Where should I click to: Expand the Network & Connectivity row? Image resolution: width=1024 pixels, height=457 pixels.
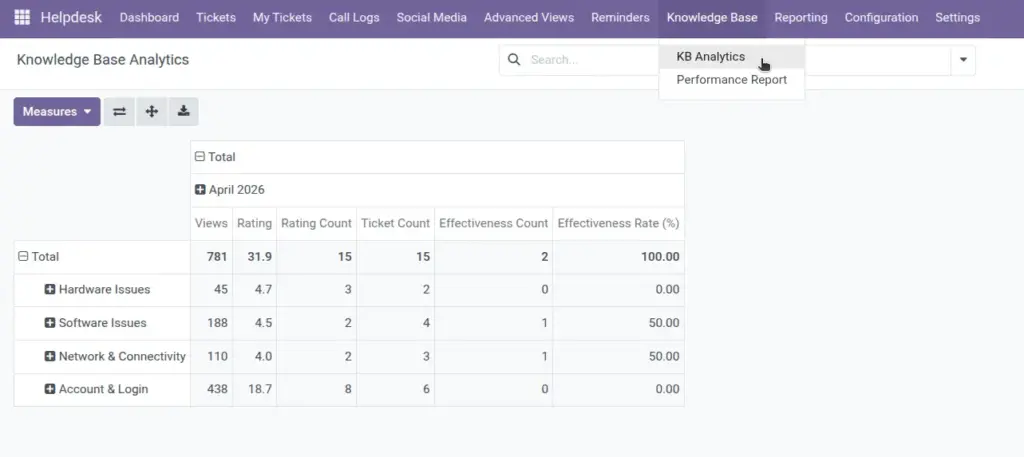click(x=115, y=356)
